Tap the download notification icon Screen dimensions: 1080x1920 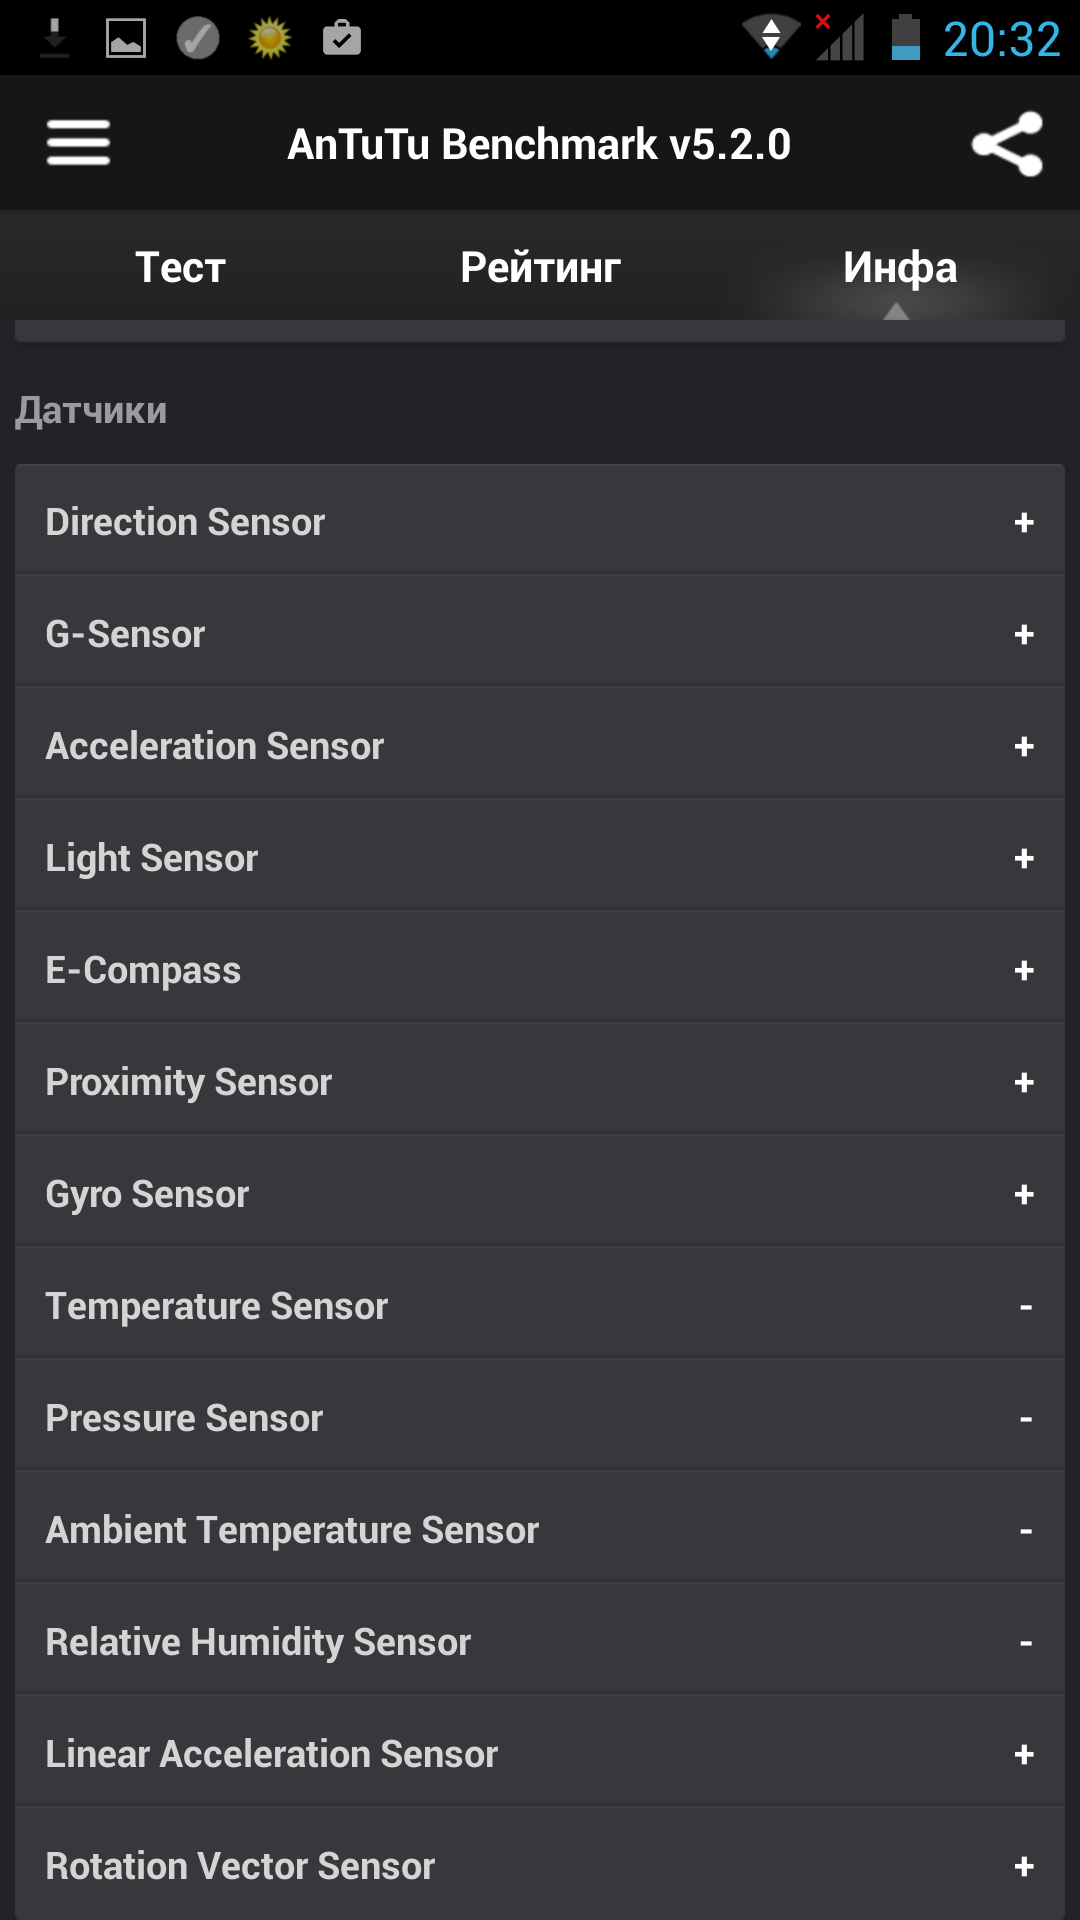(54, 39)
